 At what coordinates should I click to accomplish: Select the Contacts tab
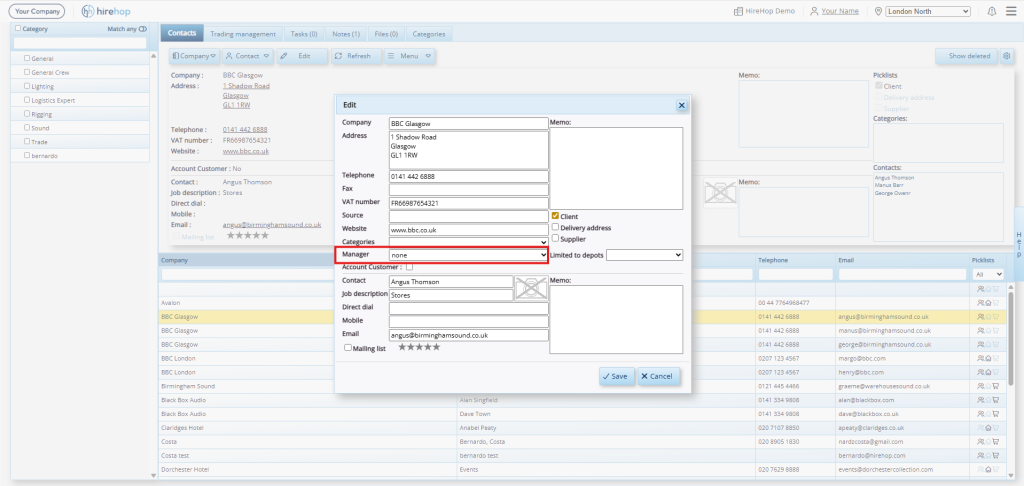click(182, 33)
